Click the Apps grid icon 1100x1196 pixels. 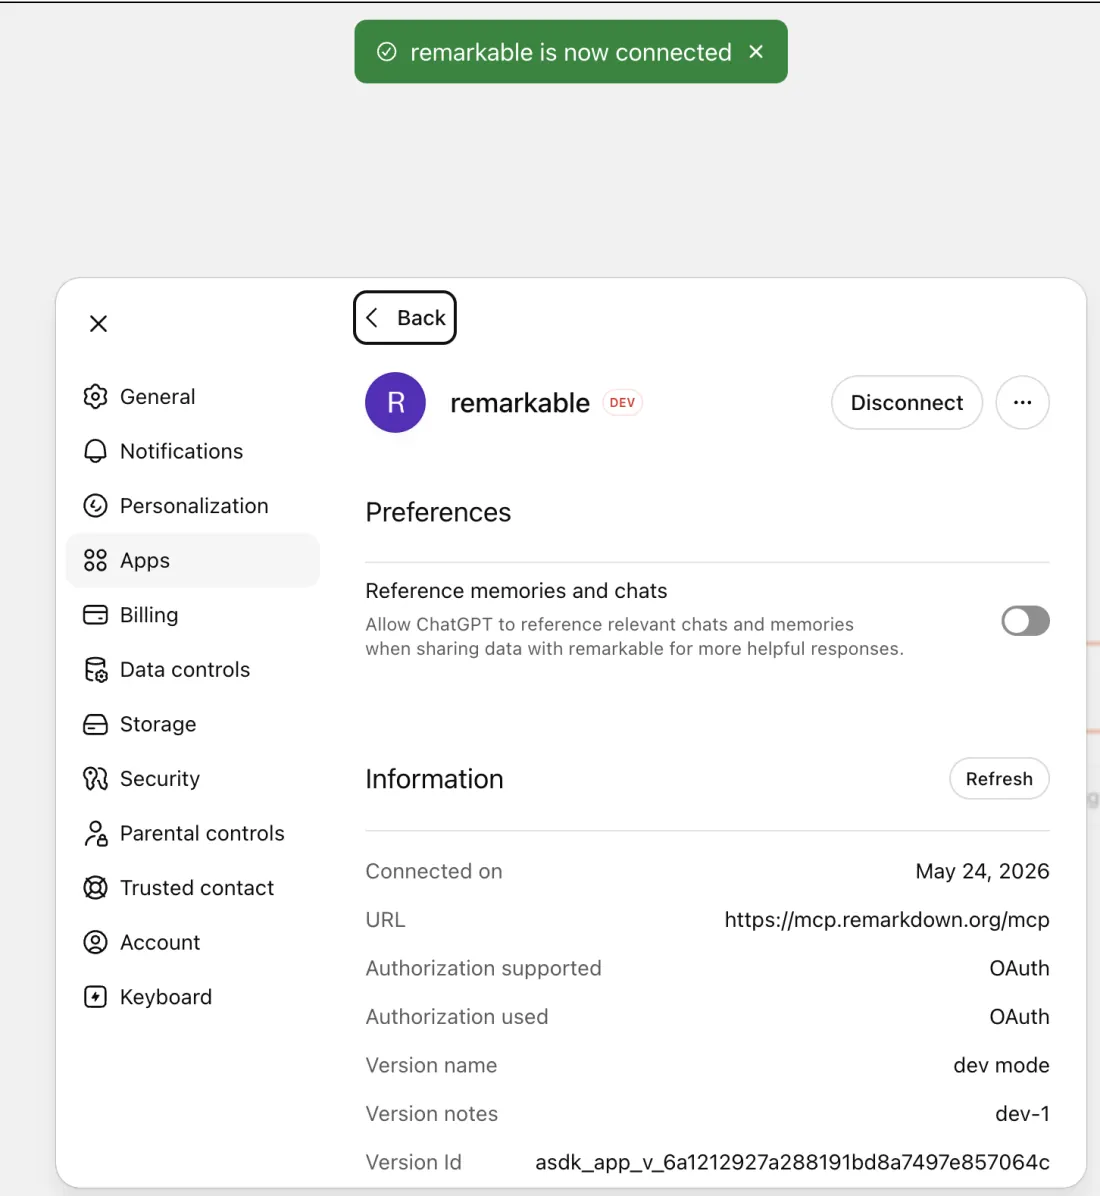95,561
